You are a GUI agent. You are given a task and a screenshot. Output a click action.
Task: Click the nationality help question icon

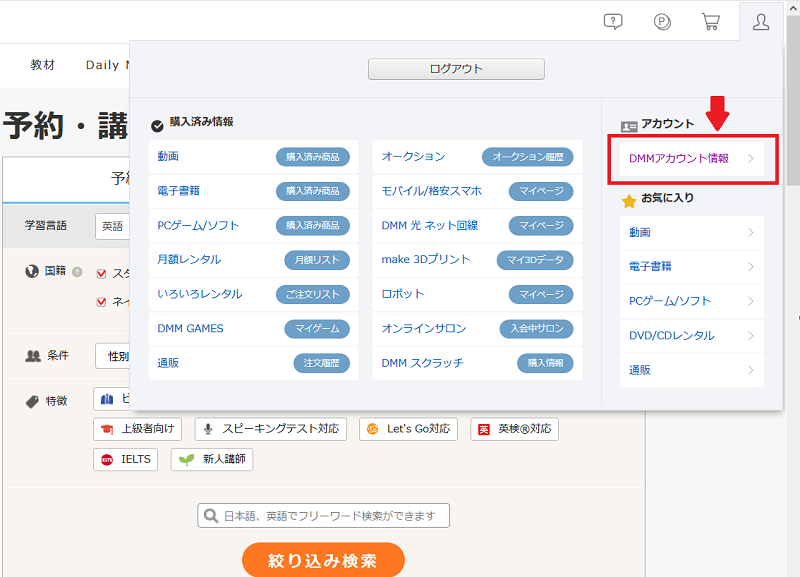pos(77,271)
